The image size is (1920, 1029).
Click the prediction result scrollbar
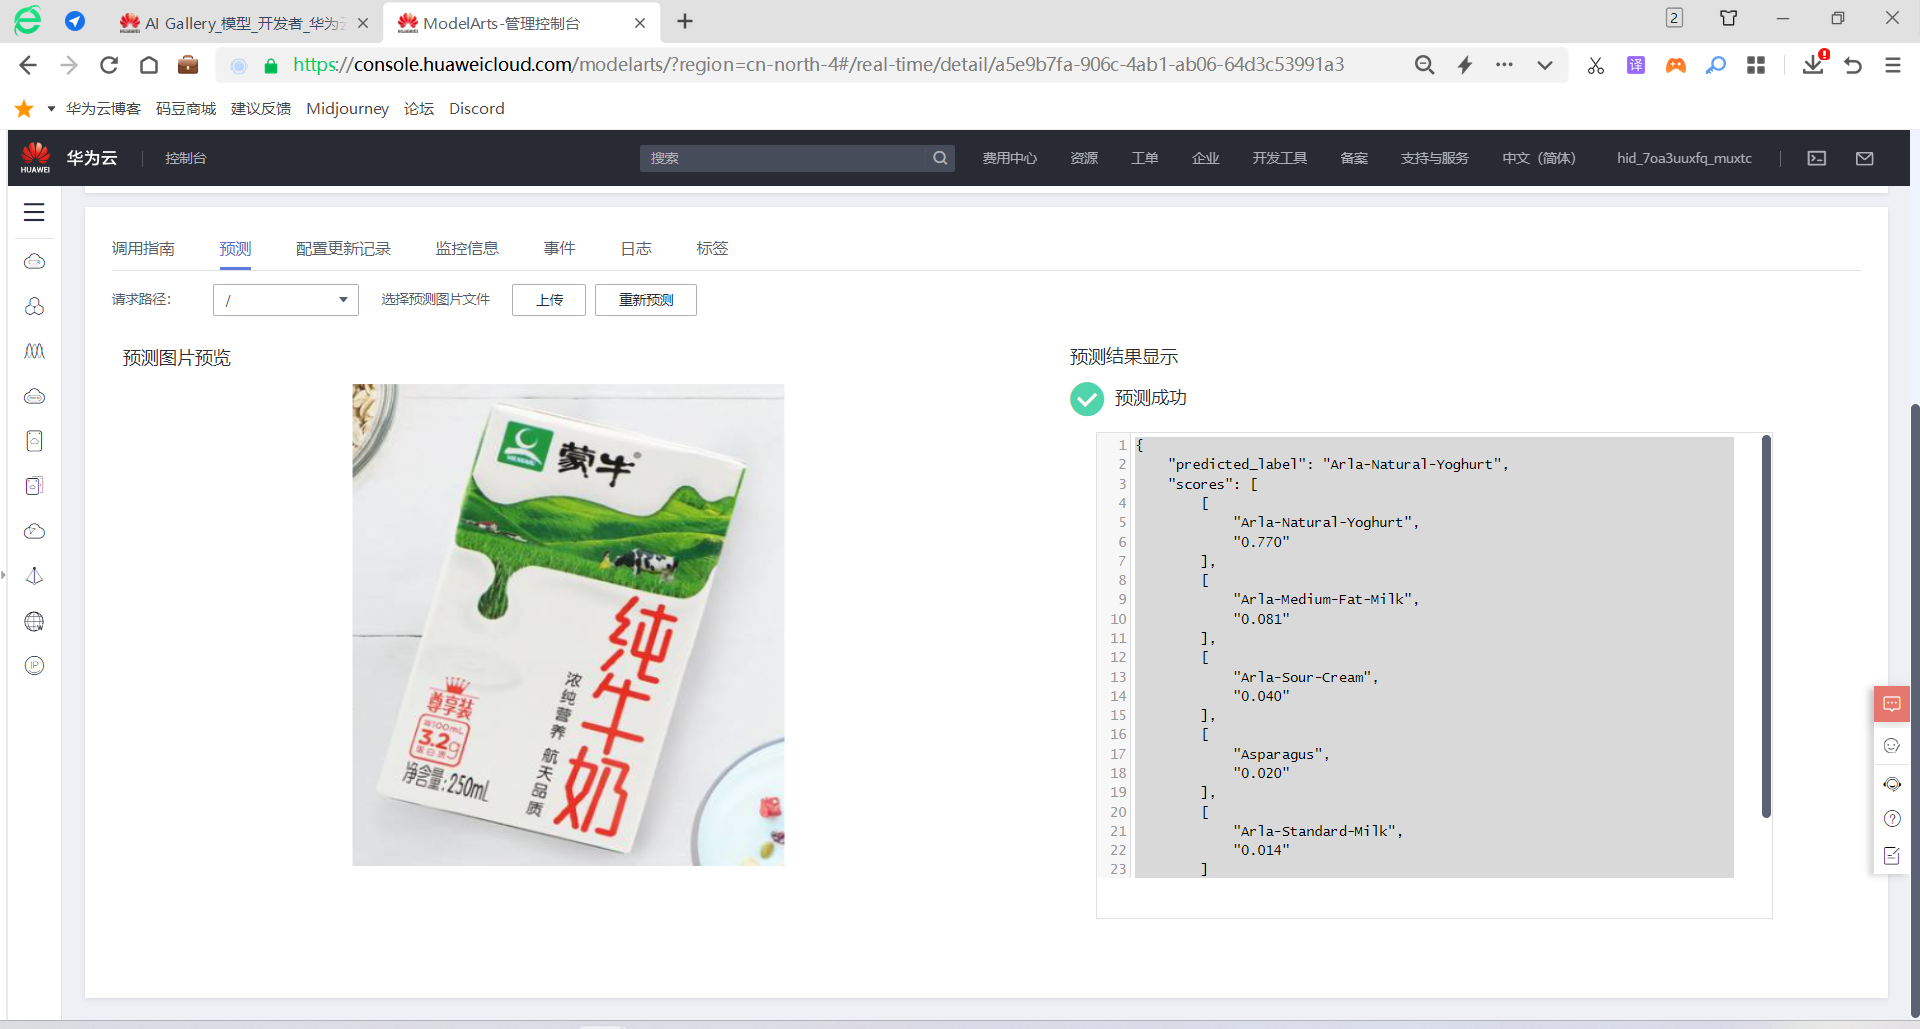coord(1766,627)
